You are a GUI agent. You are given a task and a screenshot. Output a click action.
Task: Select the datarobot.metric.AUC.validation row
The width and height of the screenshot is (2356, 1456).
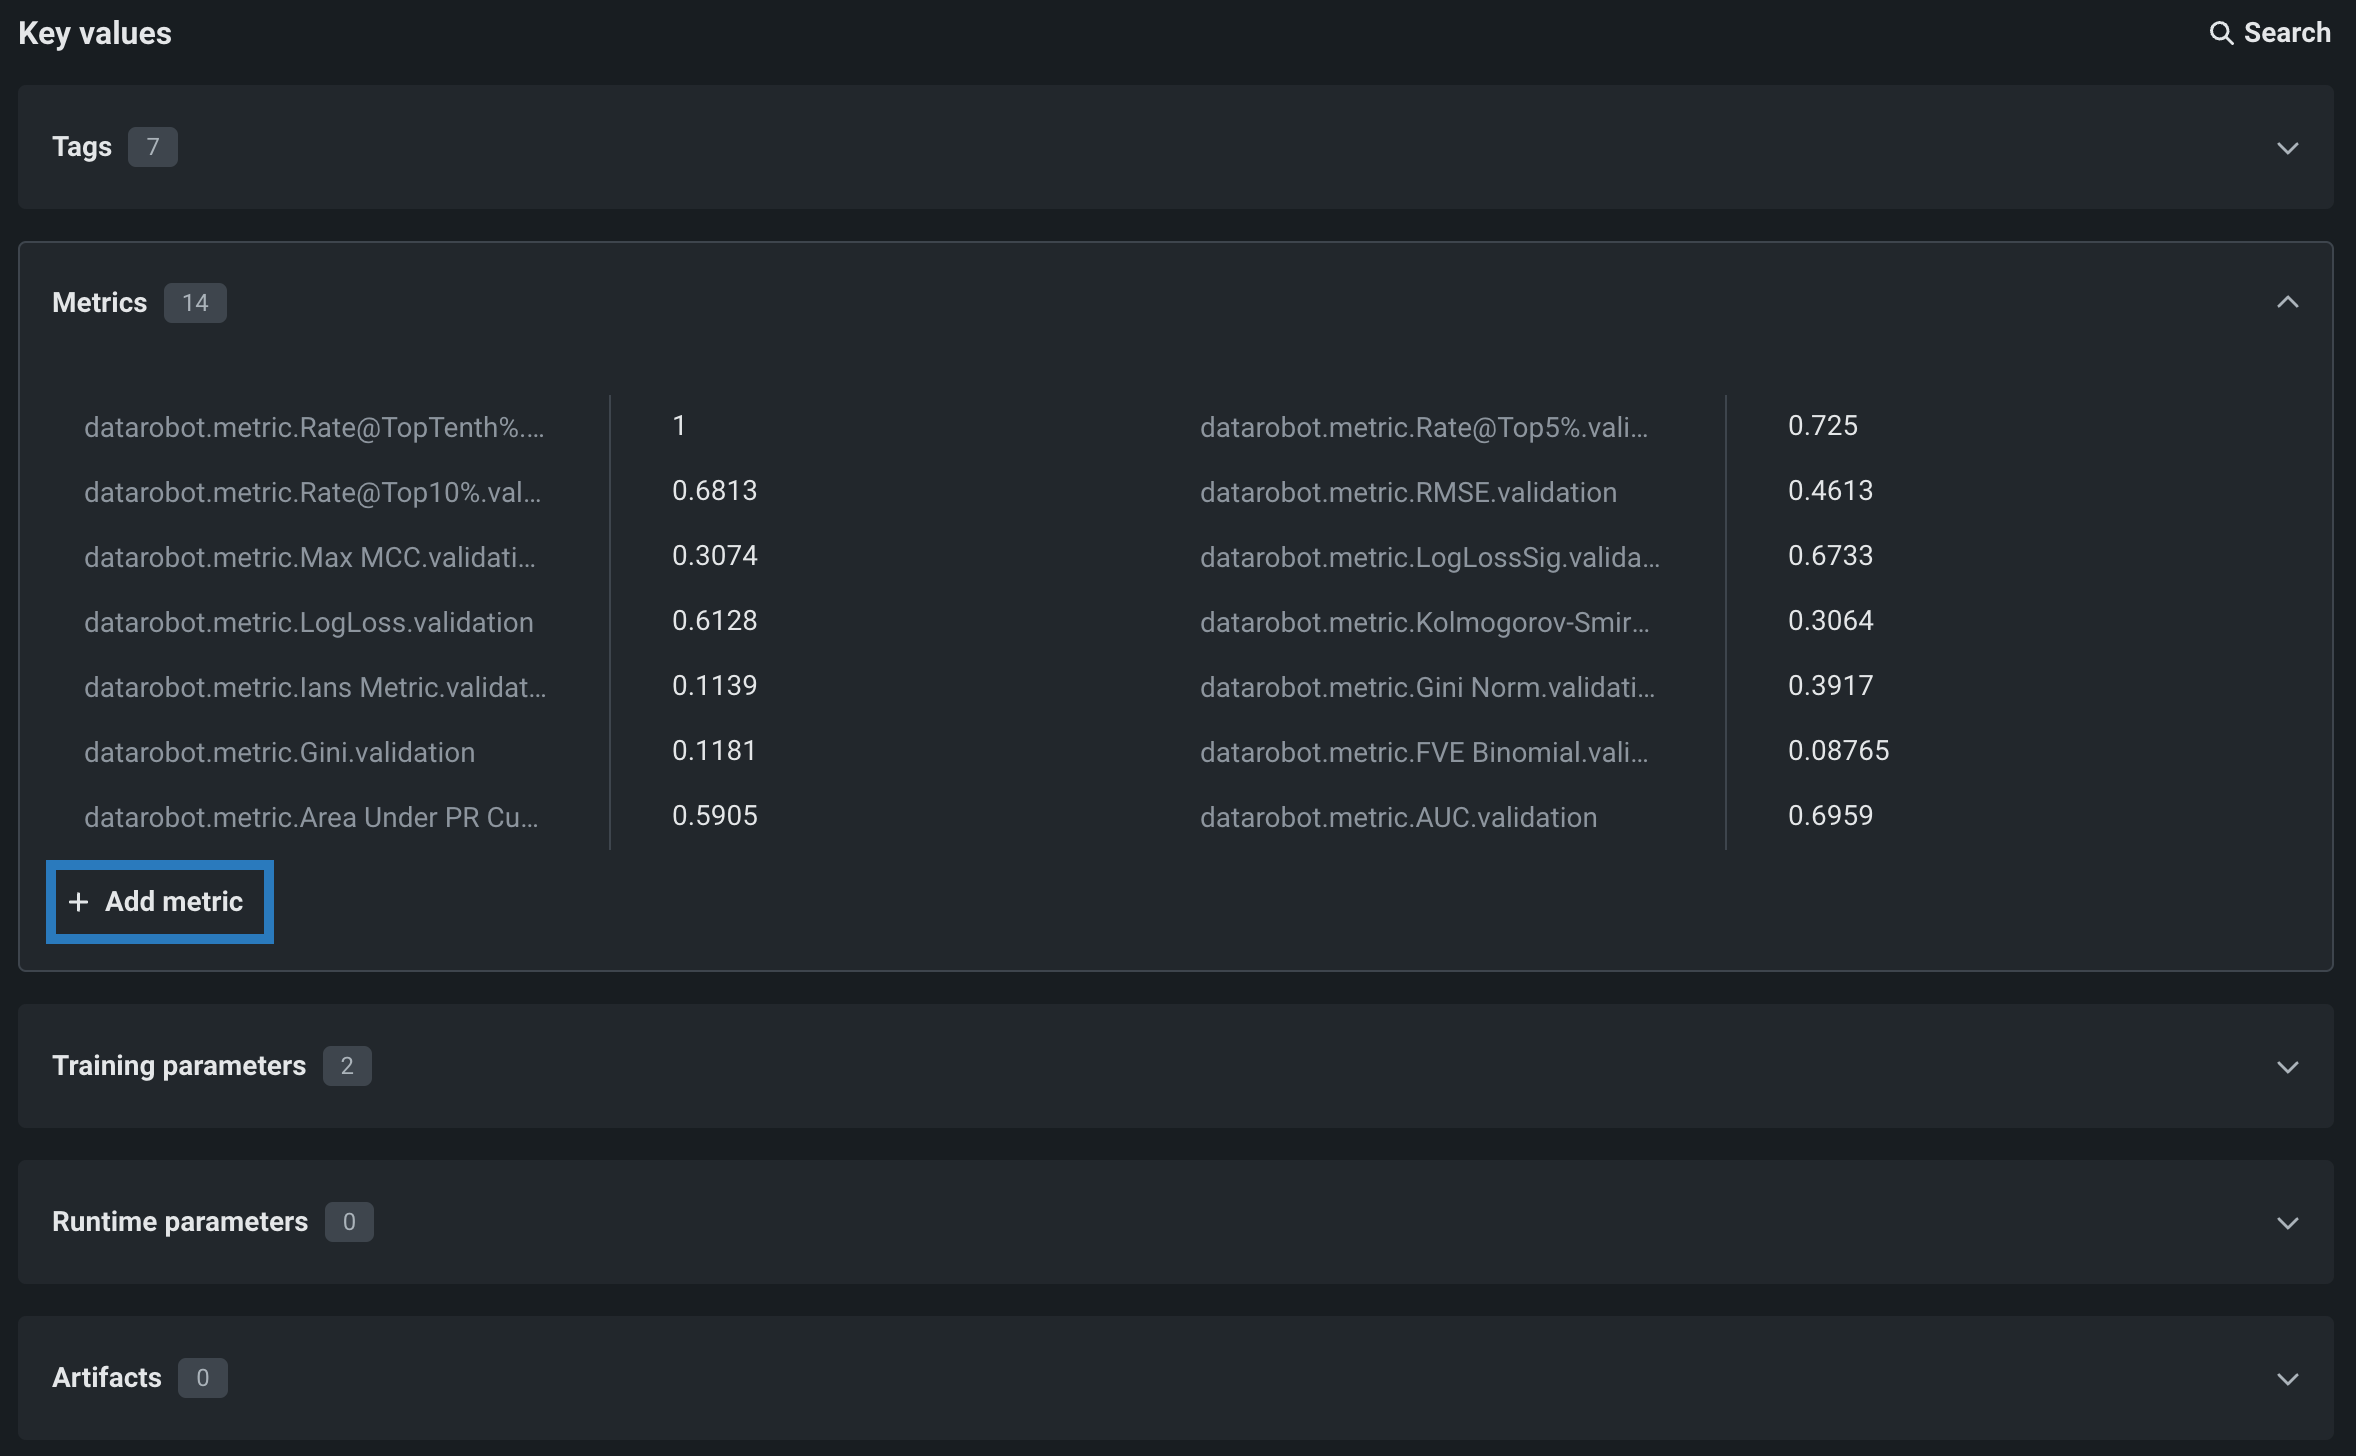click(1398, 818)
